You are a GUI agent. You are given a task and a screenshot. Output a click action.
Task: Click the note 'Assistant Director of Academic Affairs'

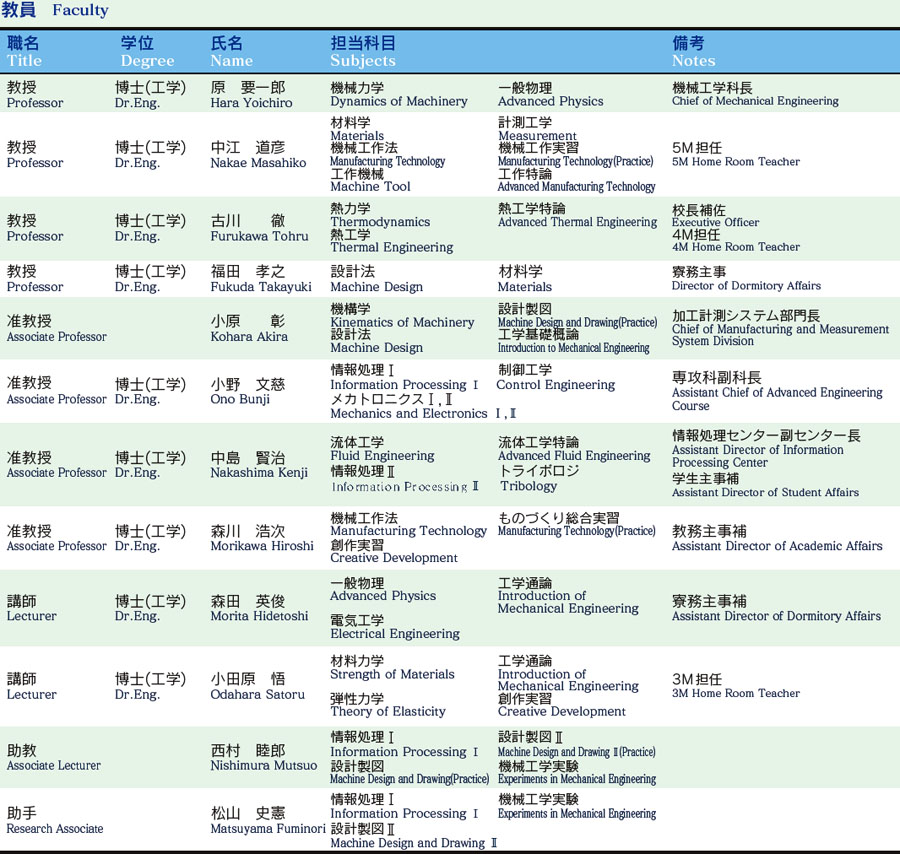point(777,546)
